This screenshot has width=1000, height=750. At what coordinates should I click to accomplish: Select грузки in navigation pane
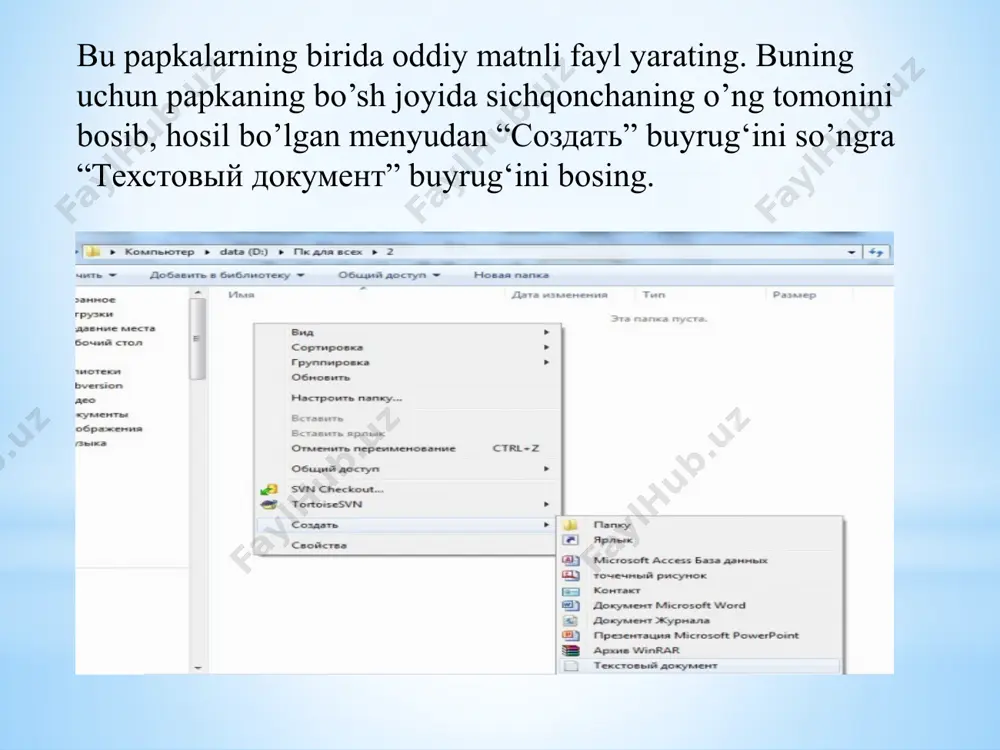click(94, 314)
